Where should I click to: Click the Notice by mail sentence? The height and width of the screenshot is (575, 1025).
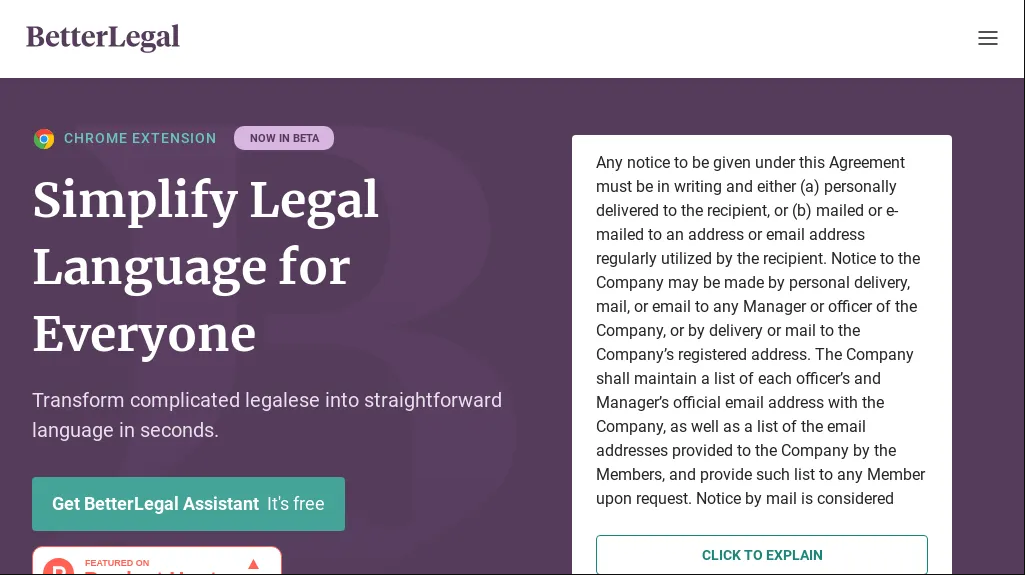795,499
